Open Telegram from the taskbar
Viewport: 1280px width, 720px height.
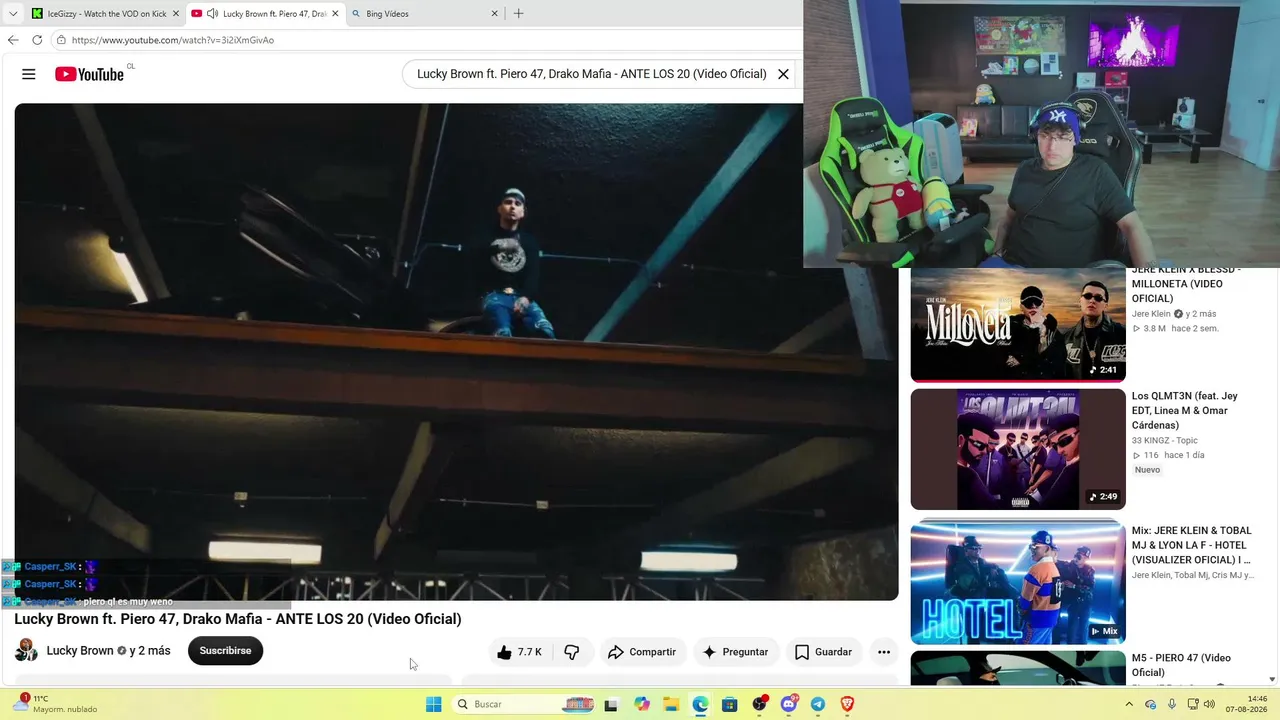[x=818, y=704]
